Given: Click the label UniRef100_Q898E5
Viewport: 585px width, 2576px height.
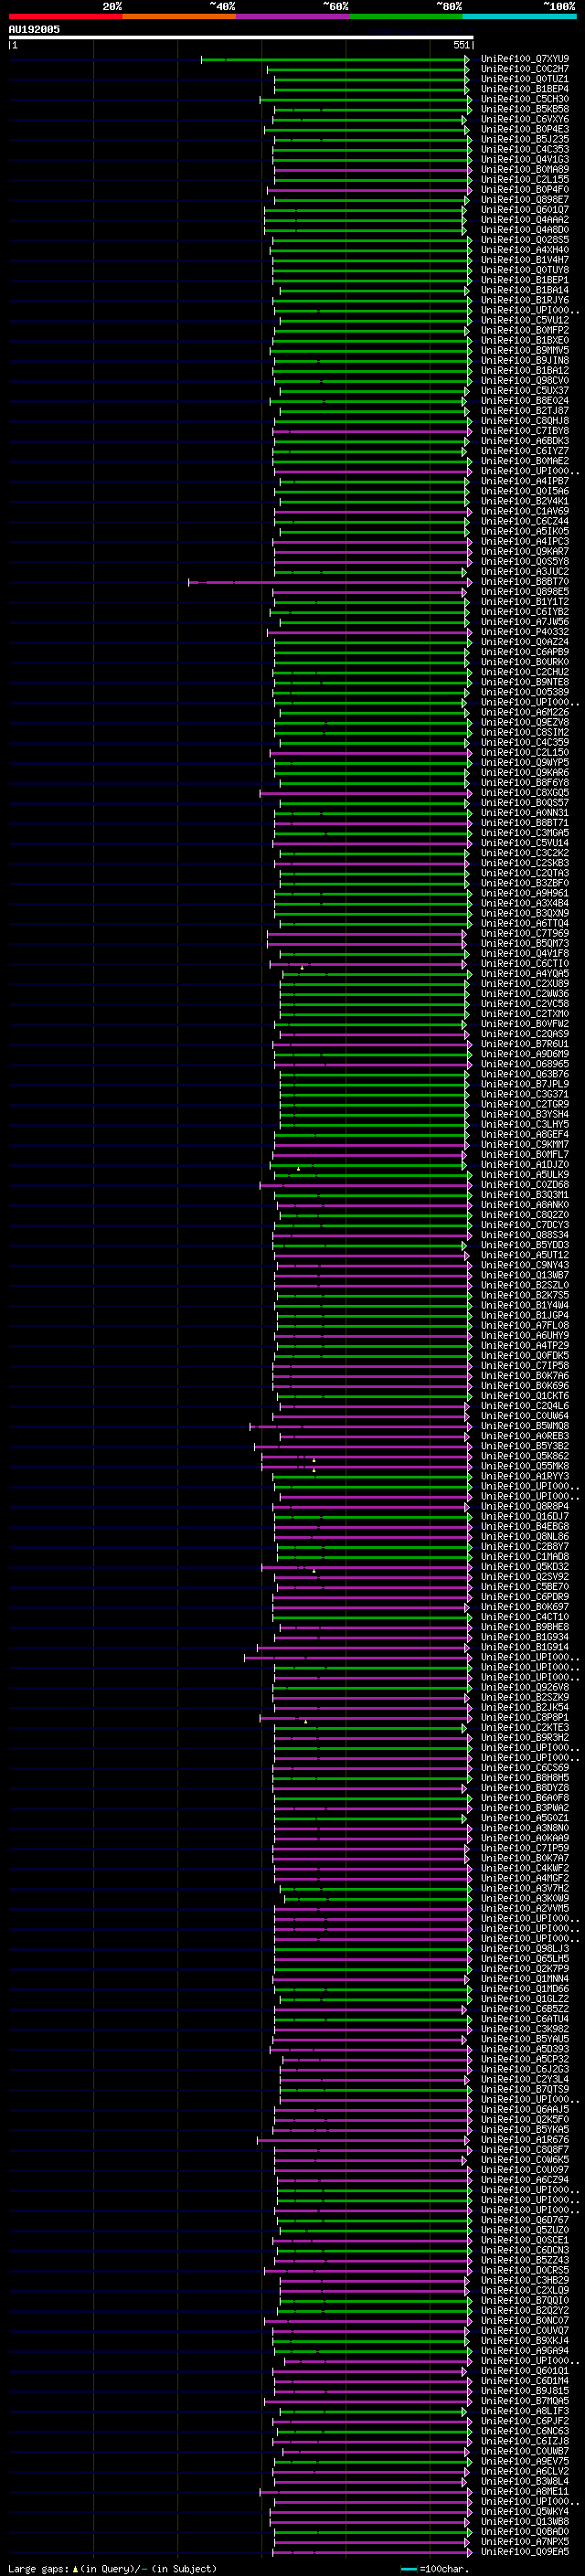Looking at the screenshot, I should [524, 591].
